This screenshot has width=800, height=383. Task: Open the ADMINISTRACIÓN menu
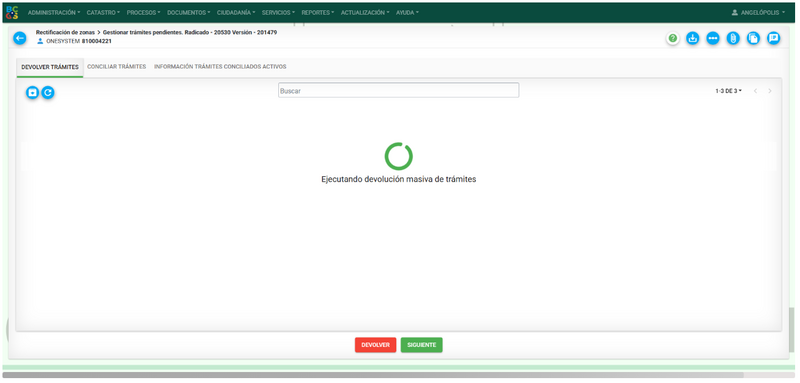pos(54,13)
